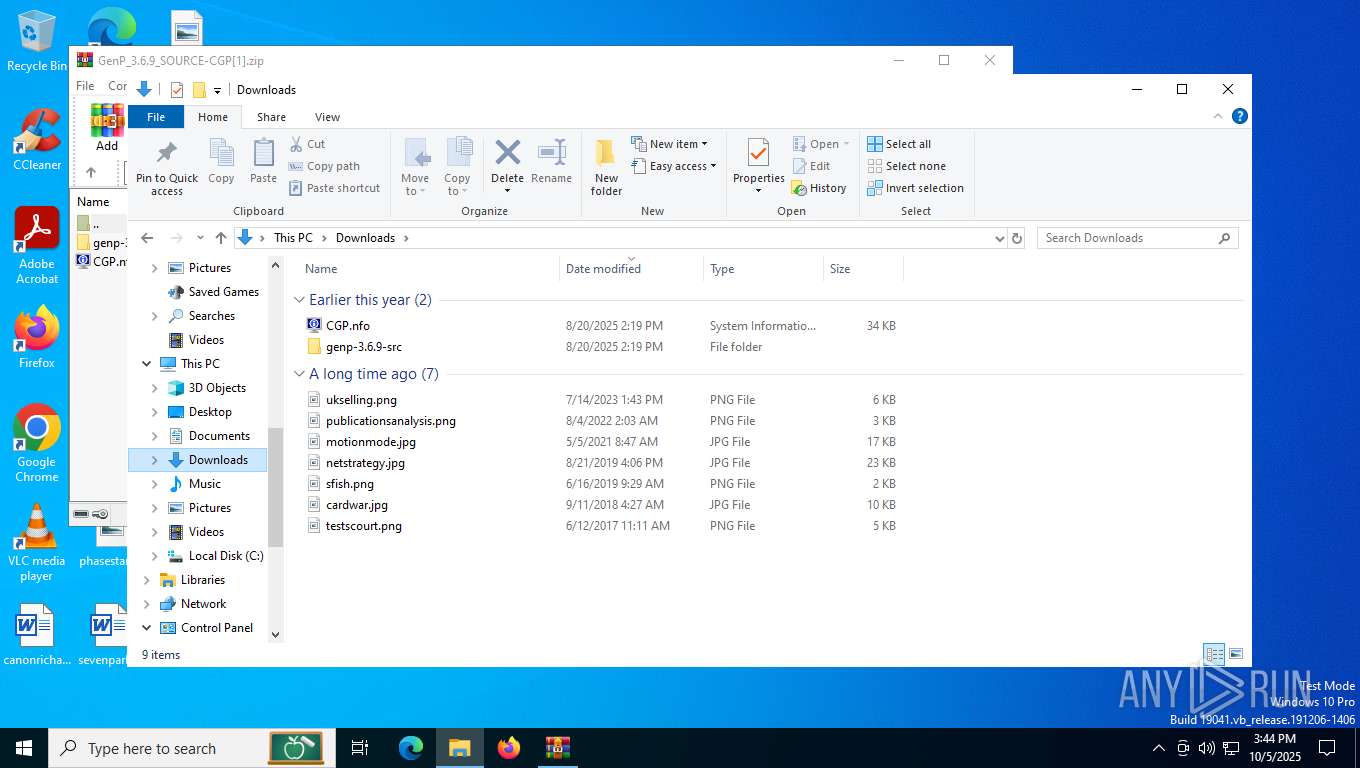Switch to large icons view button

pos(1236,655)
